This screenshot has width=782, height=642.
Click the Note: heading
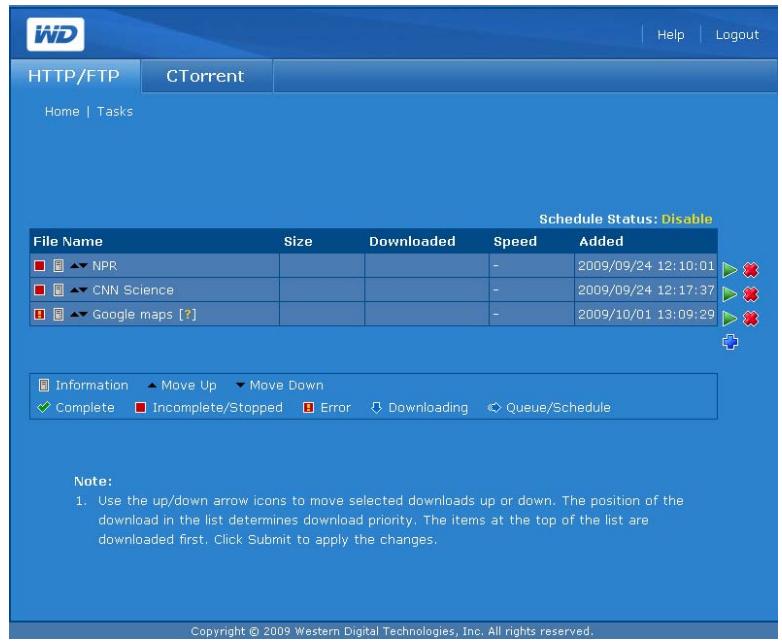(93, 481)
